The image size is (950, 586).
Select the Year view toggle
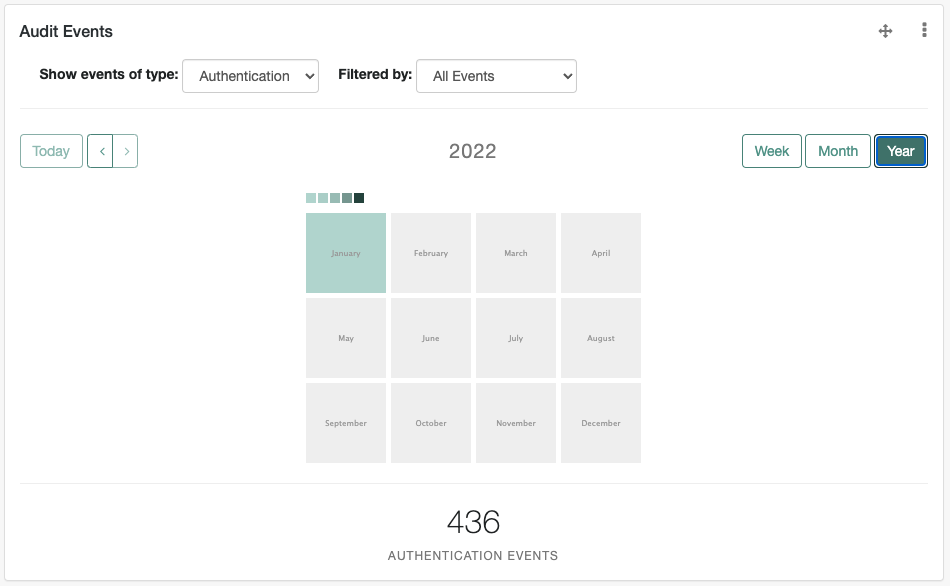tap(900, 151)
